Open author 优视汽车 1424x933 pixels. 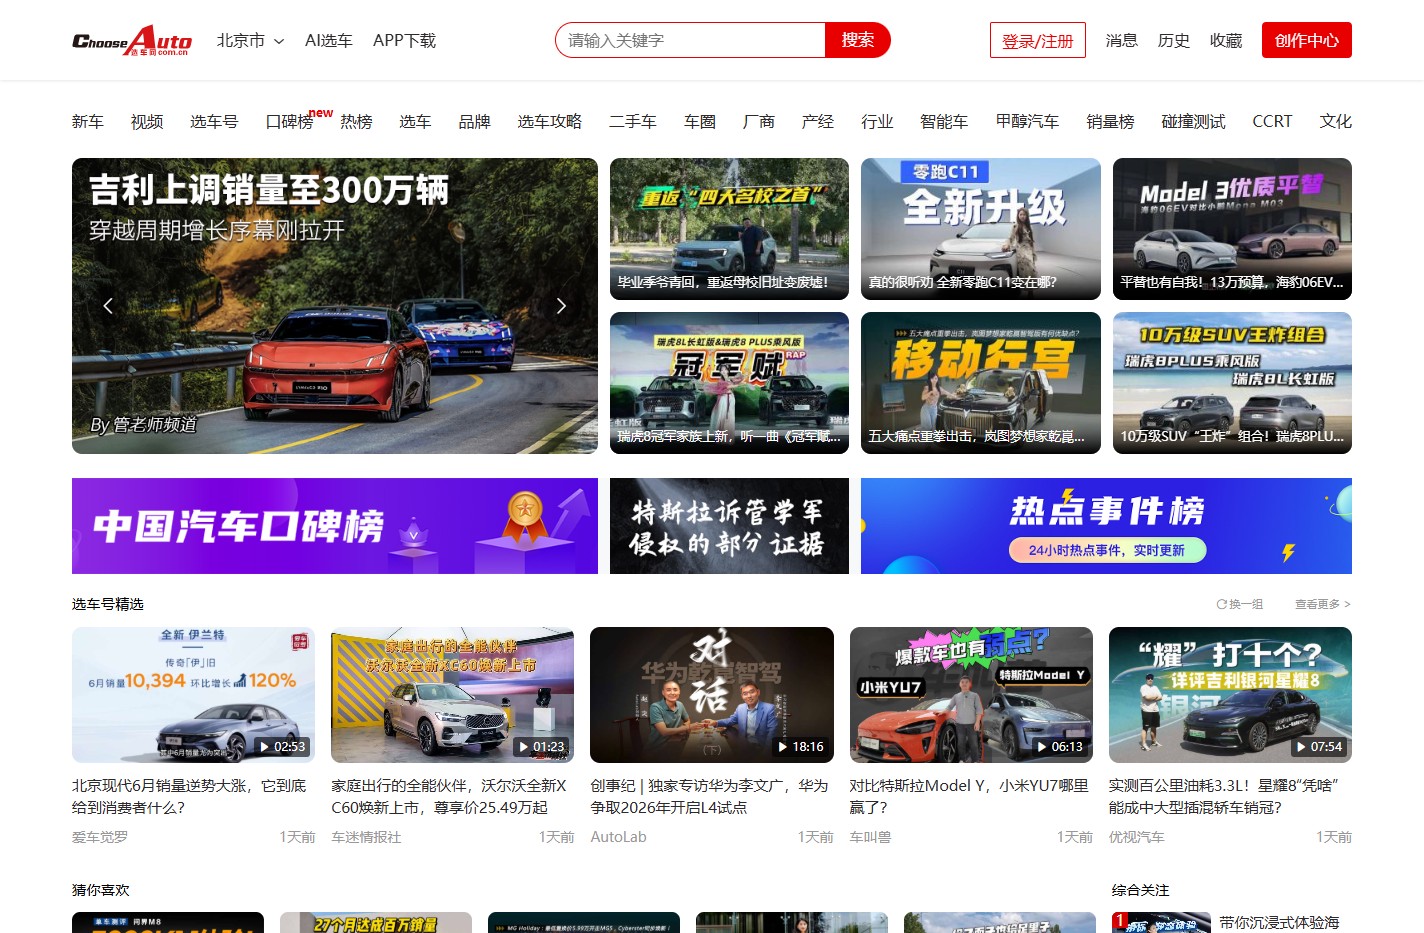point(1137,837)
